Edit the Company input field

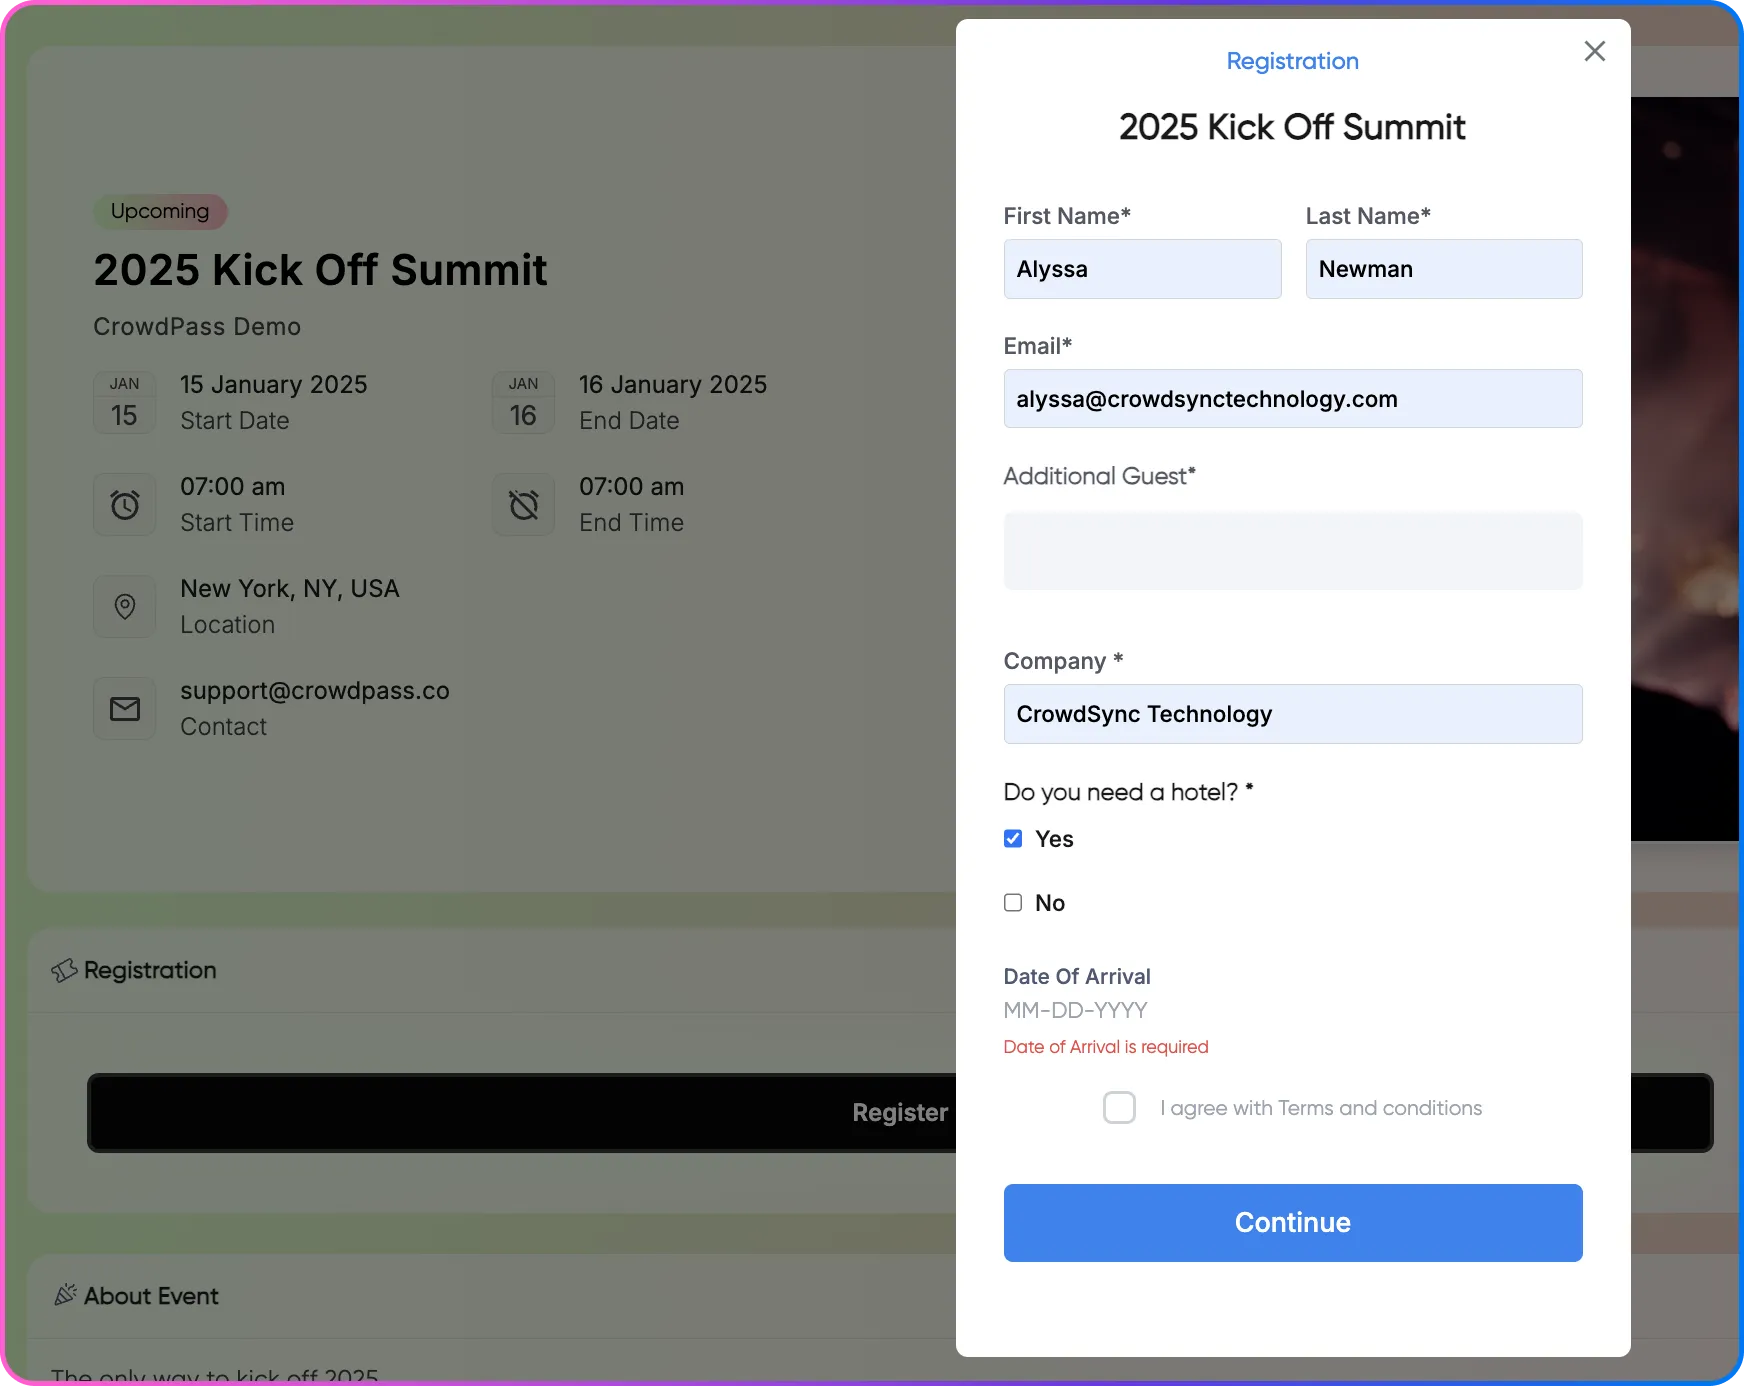pos(1292,714)
